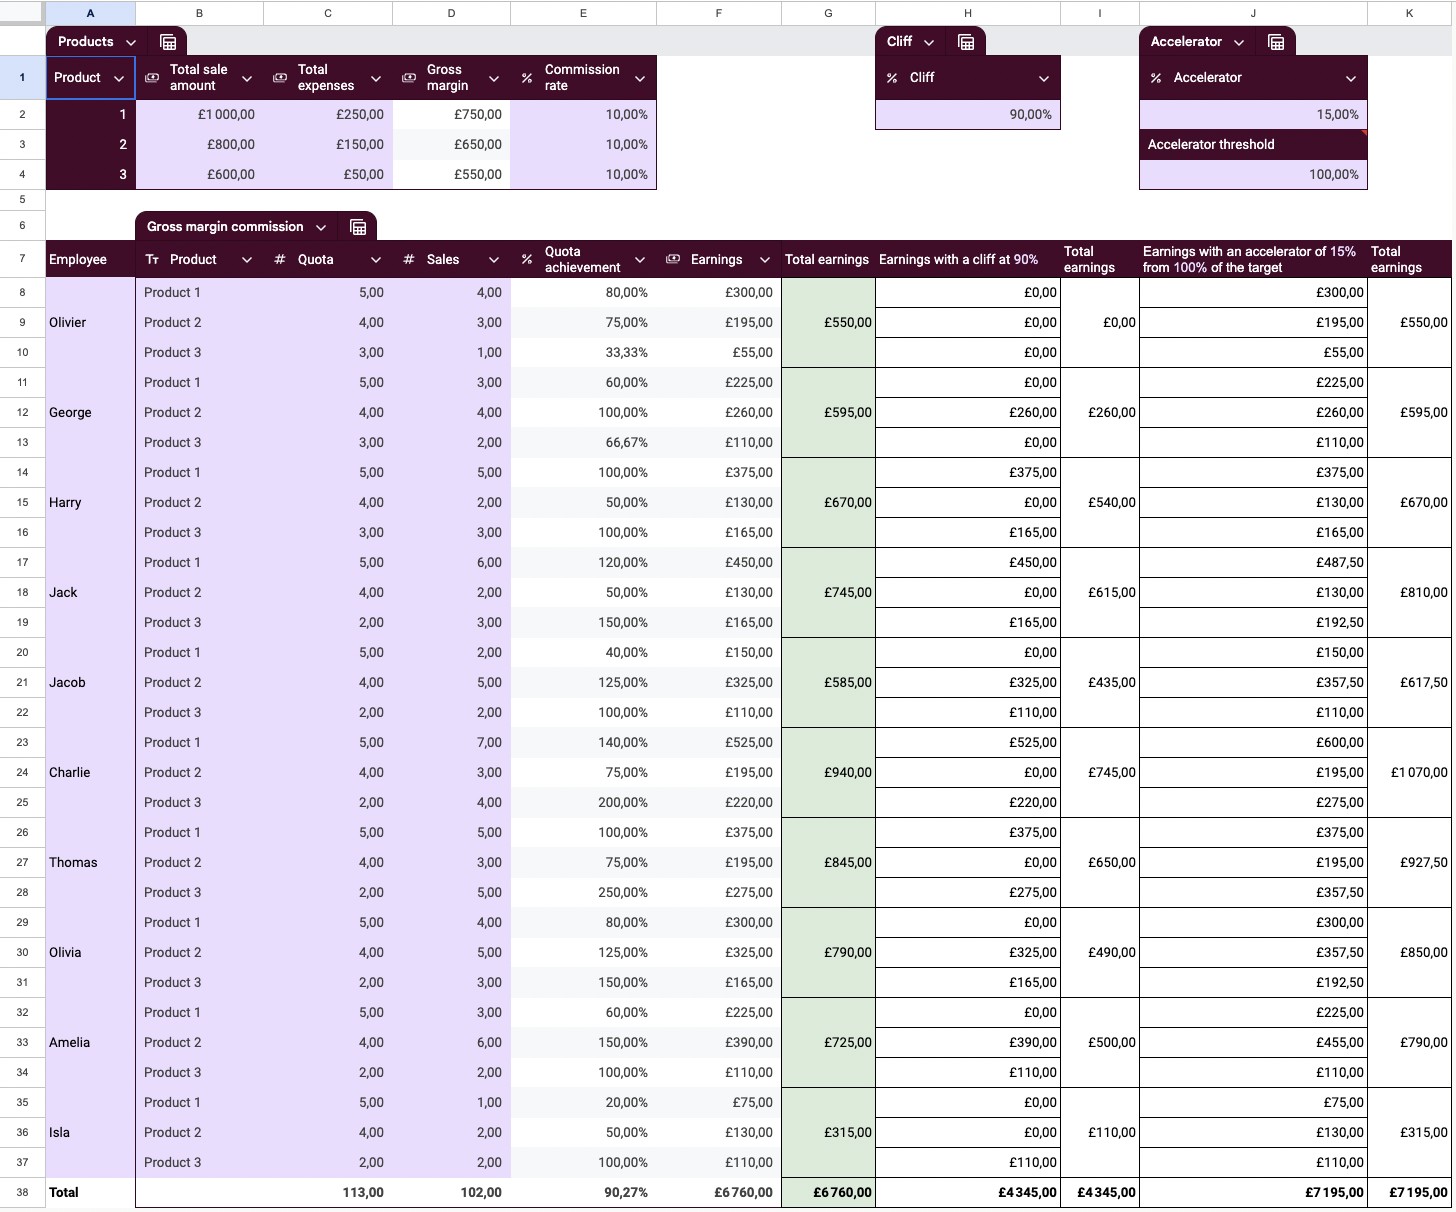Select Jack's £487,50 accelerator earnings cell
The height and width of the screenshot is (1212, 1456).
click(1253, 562)
